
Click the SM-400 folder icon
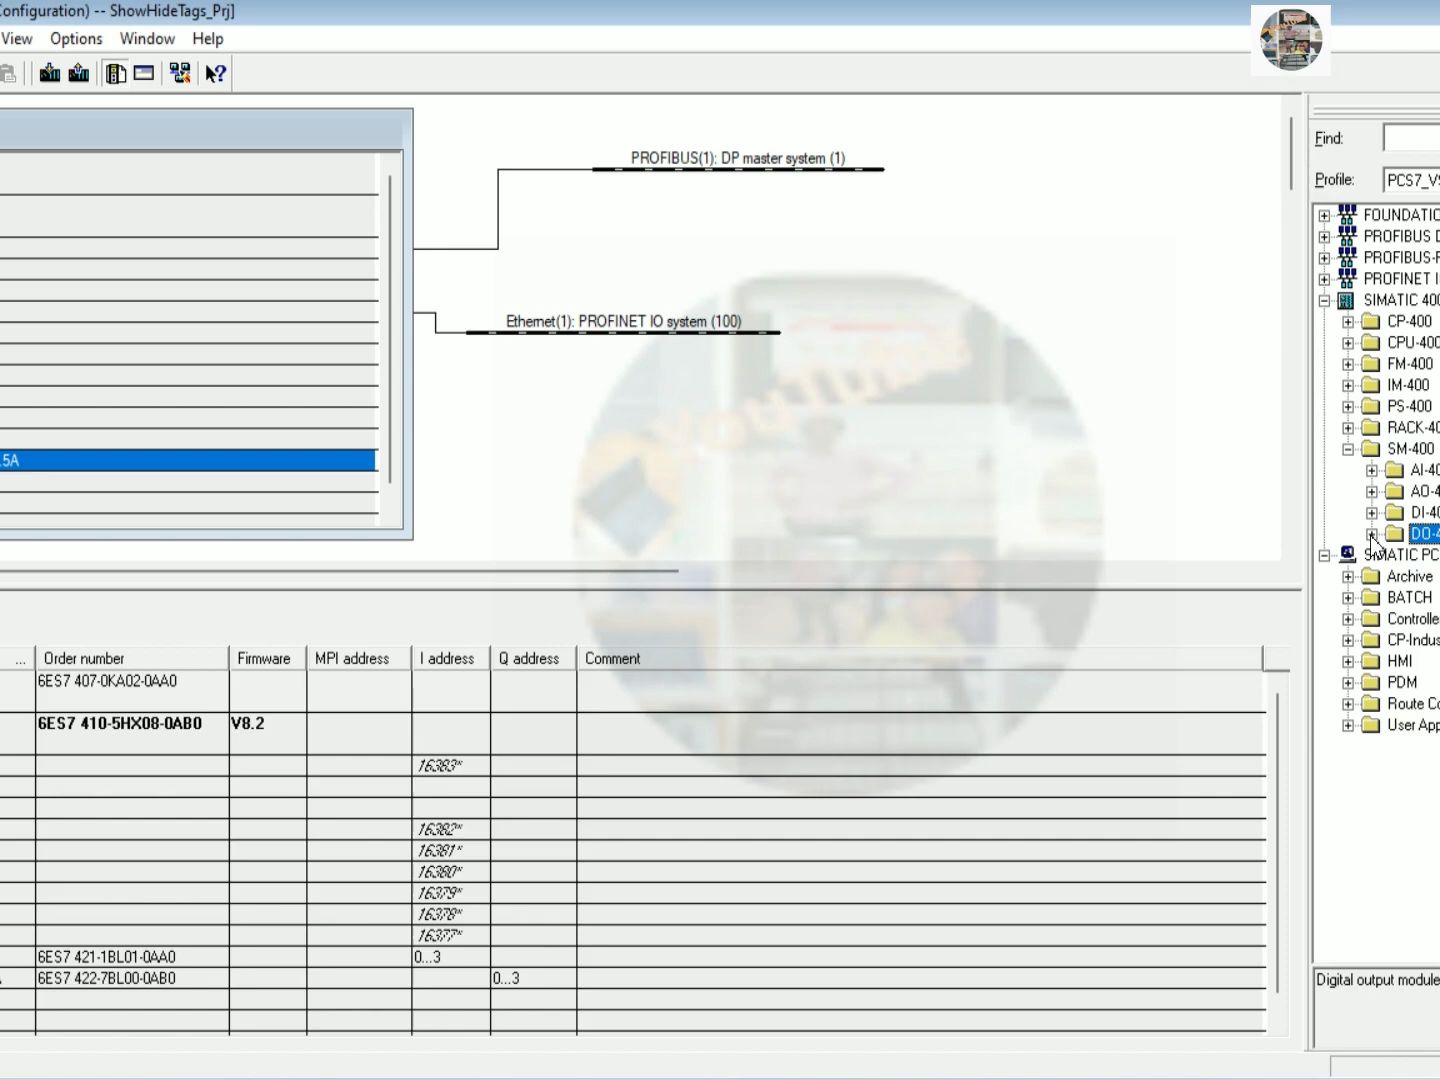pyautogui.click(x=1371, y=449)
